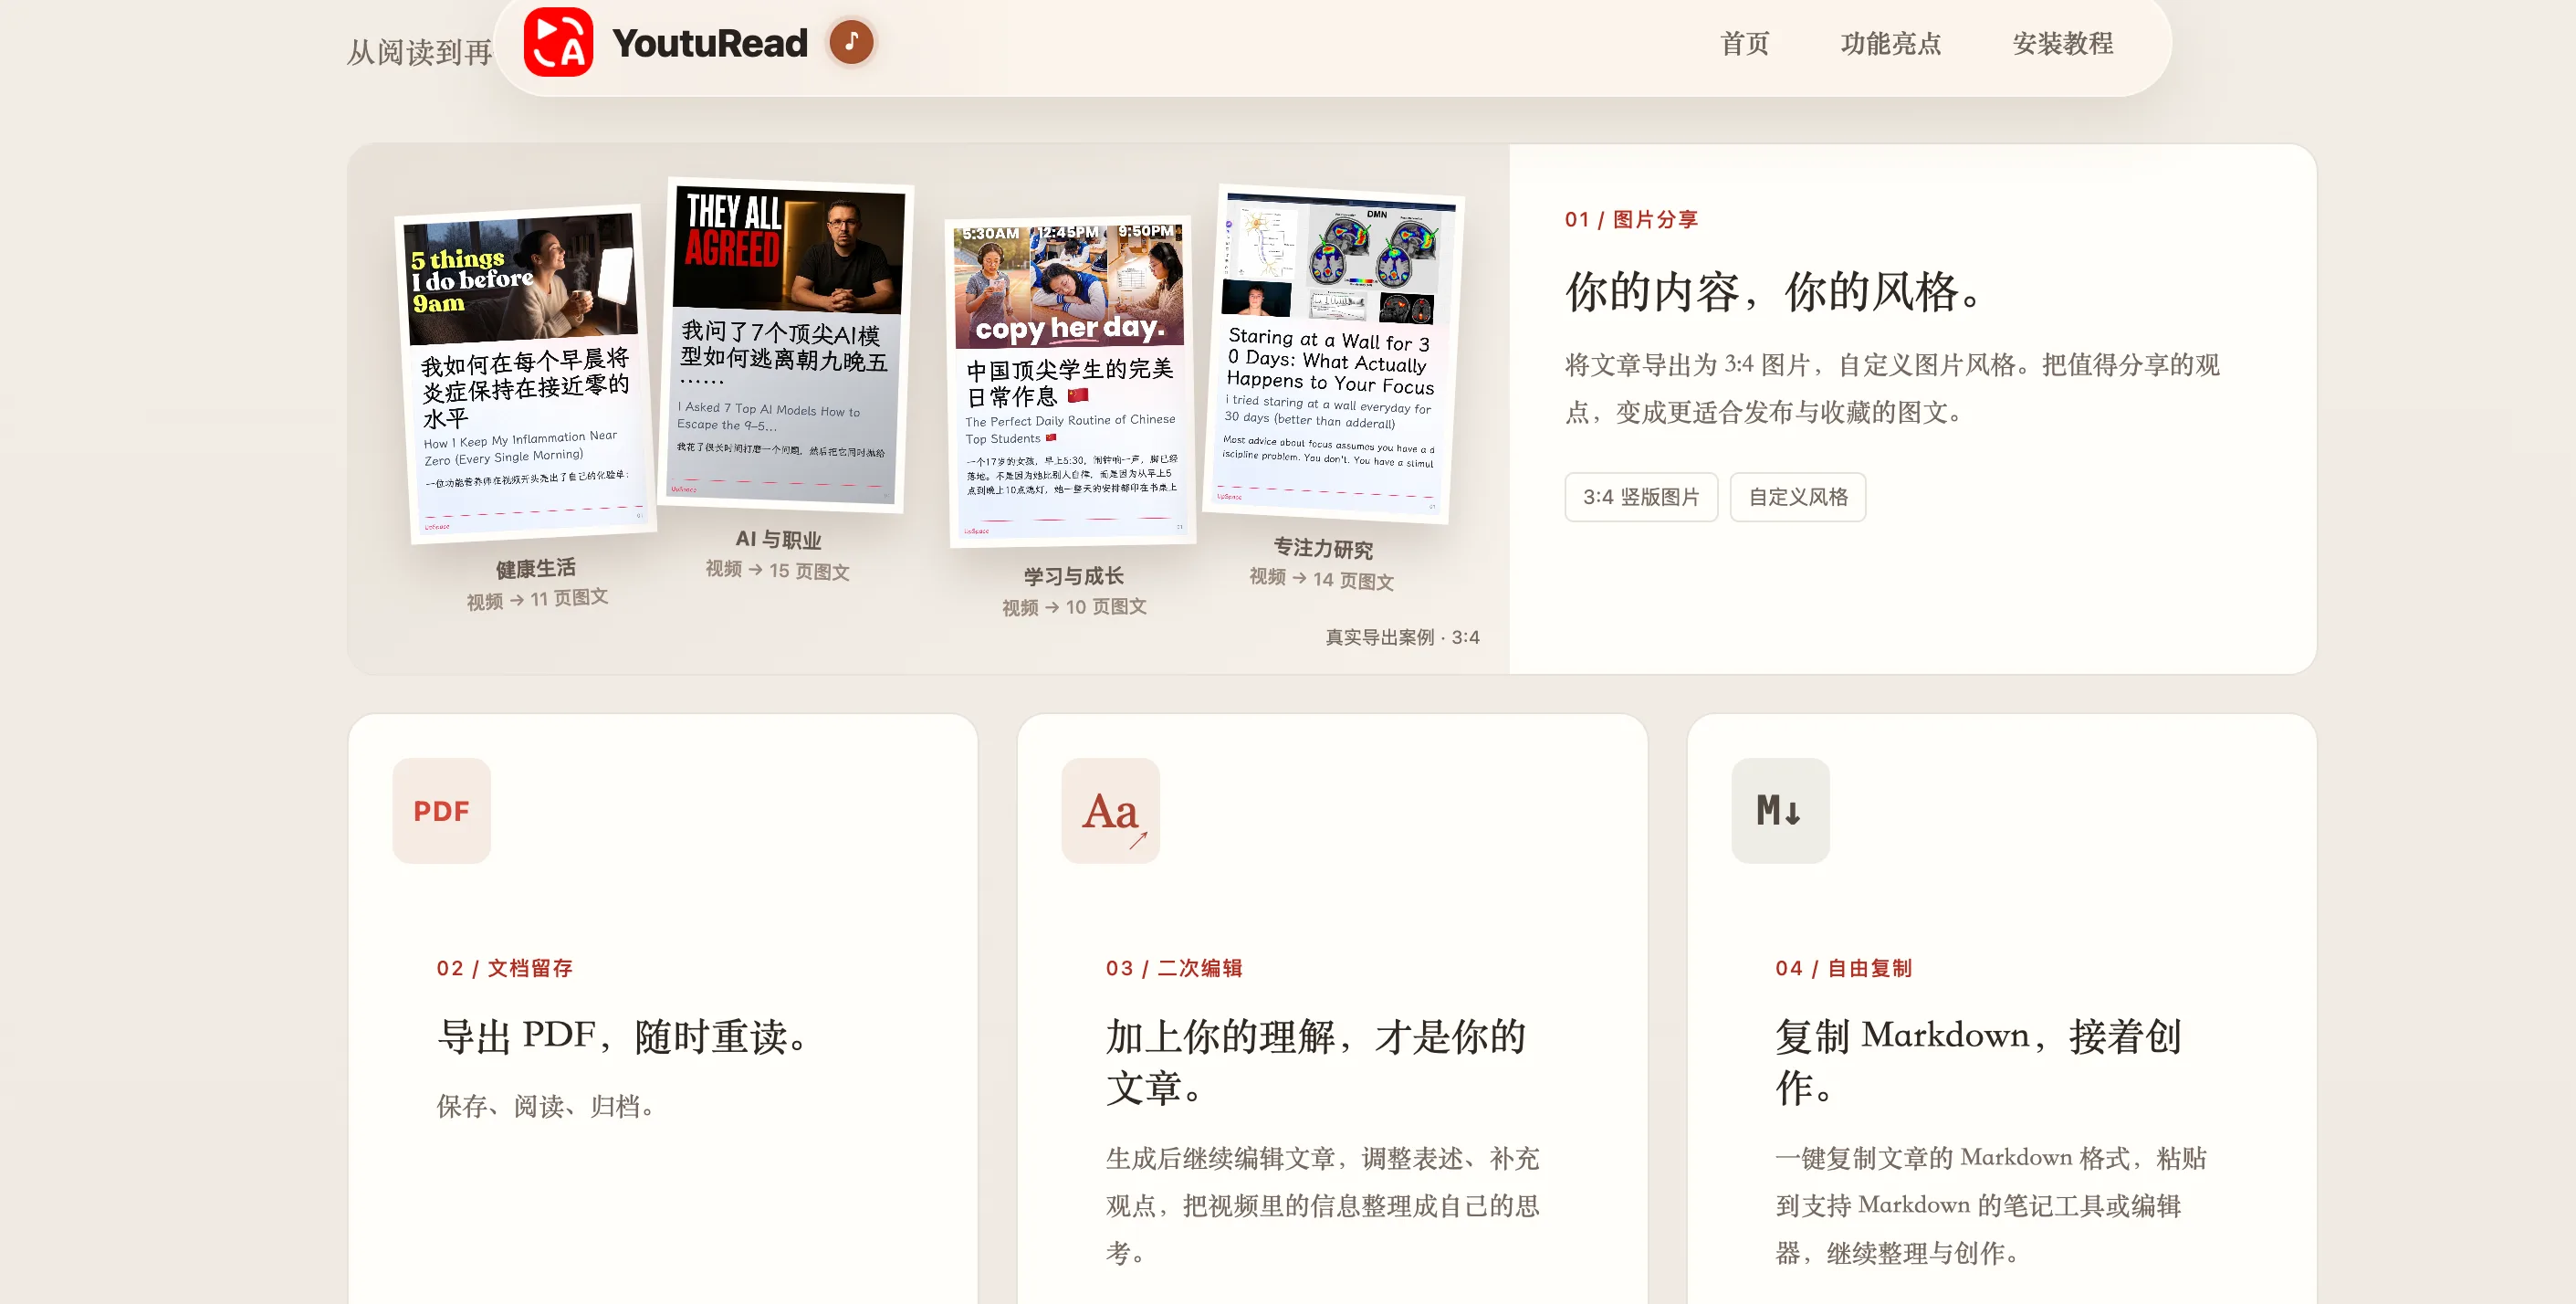Viewport: 2576px width, 1304px height.
Task: Click the '01 / 图片分享' label
Action: 1631,219
